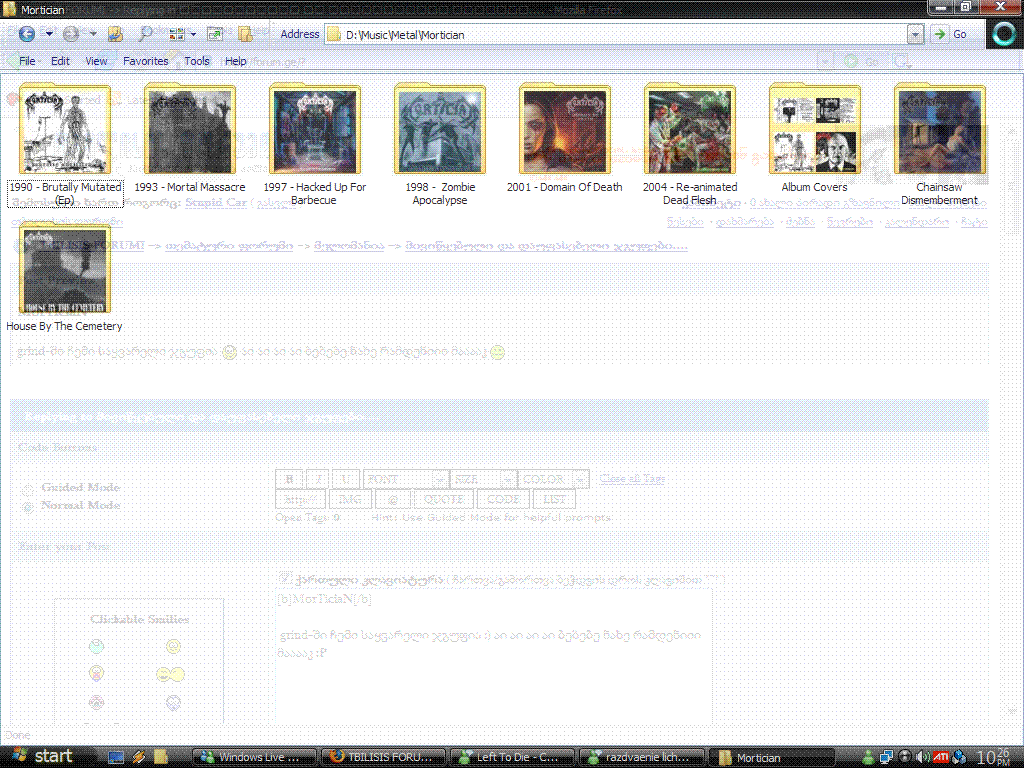The height and width of the screenshot is (768, 1024).
Task: Switch to Mortician taskbar button
Action: (772, 757)
